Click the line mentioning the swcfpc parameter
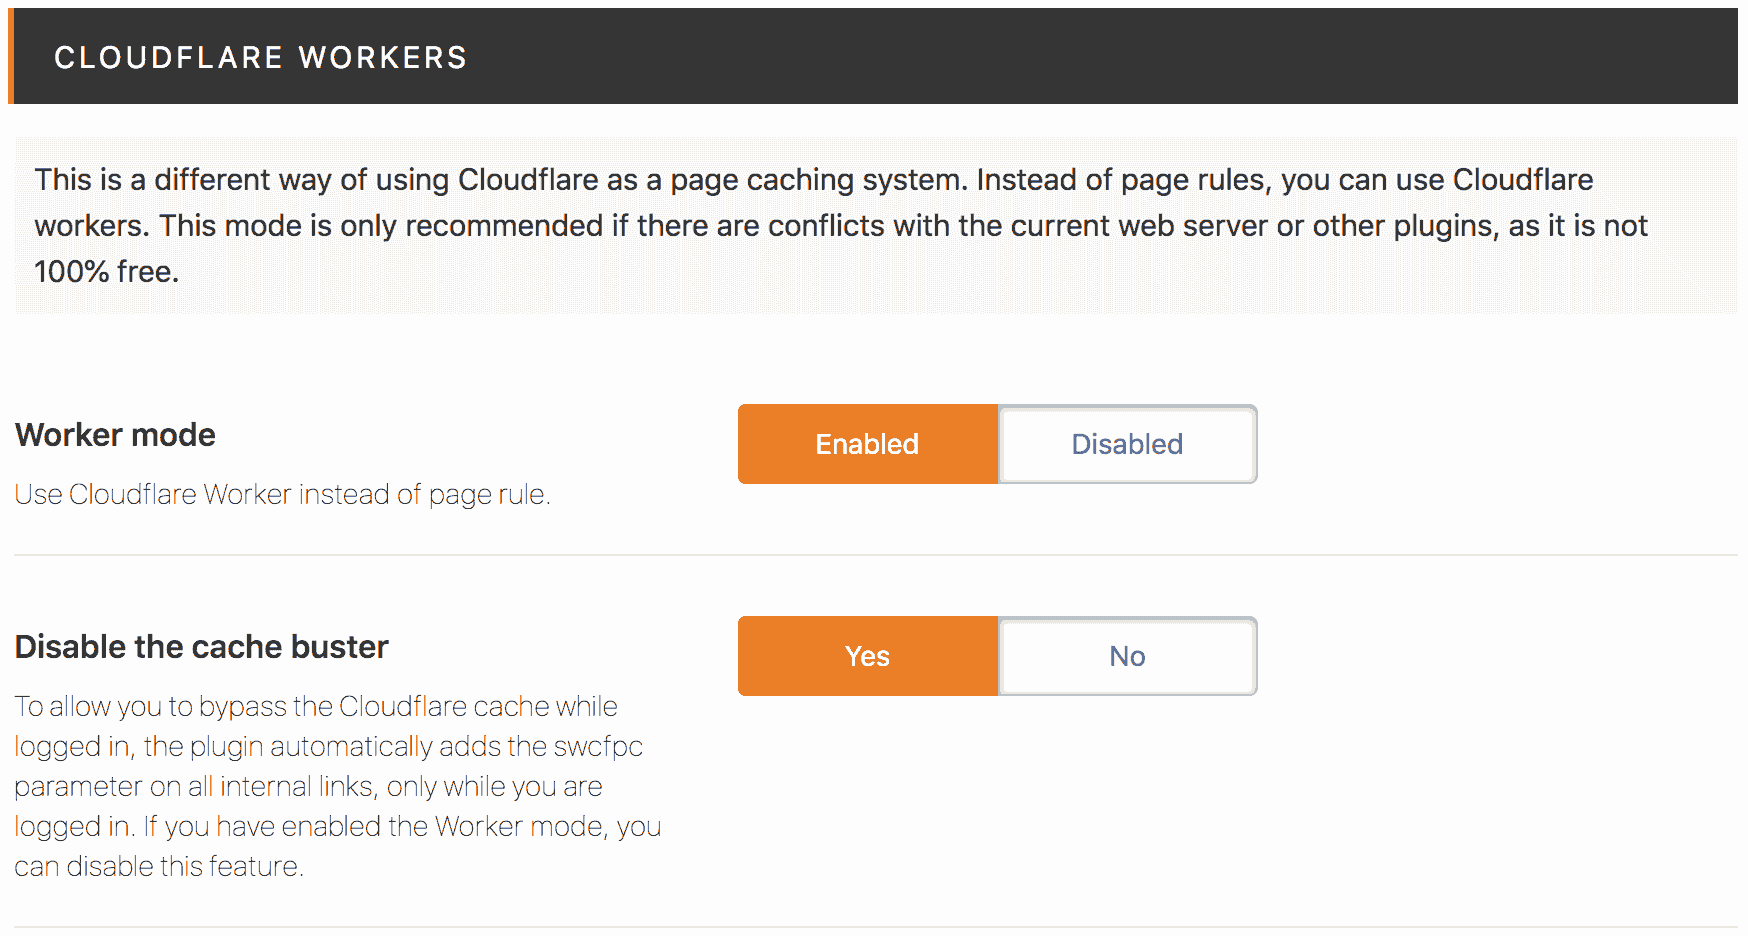1748x936 pixels. (x=328, y=746)
